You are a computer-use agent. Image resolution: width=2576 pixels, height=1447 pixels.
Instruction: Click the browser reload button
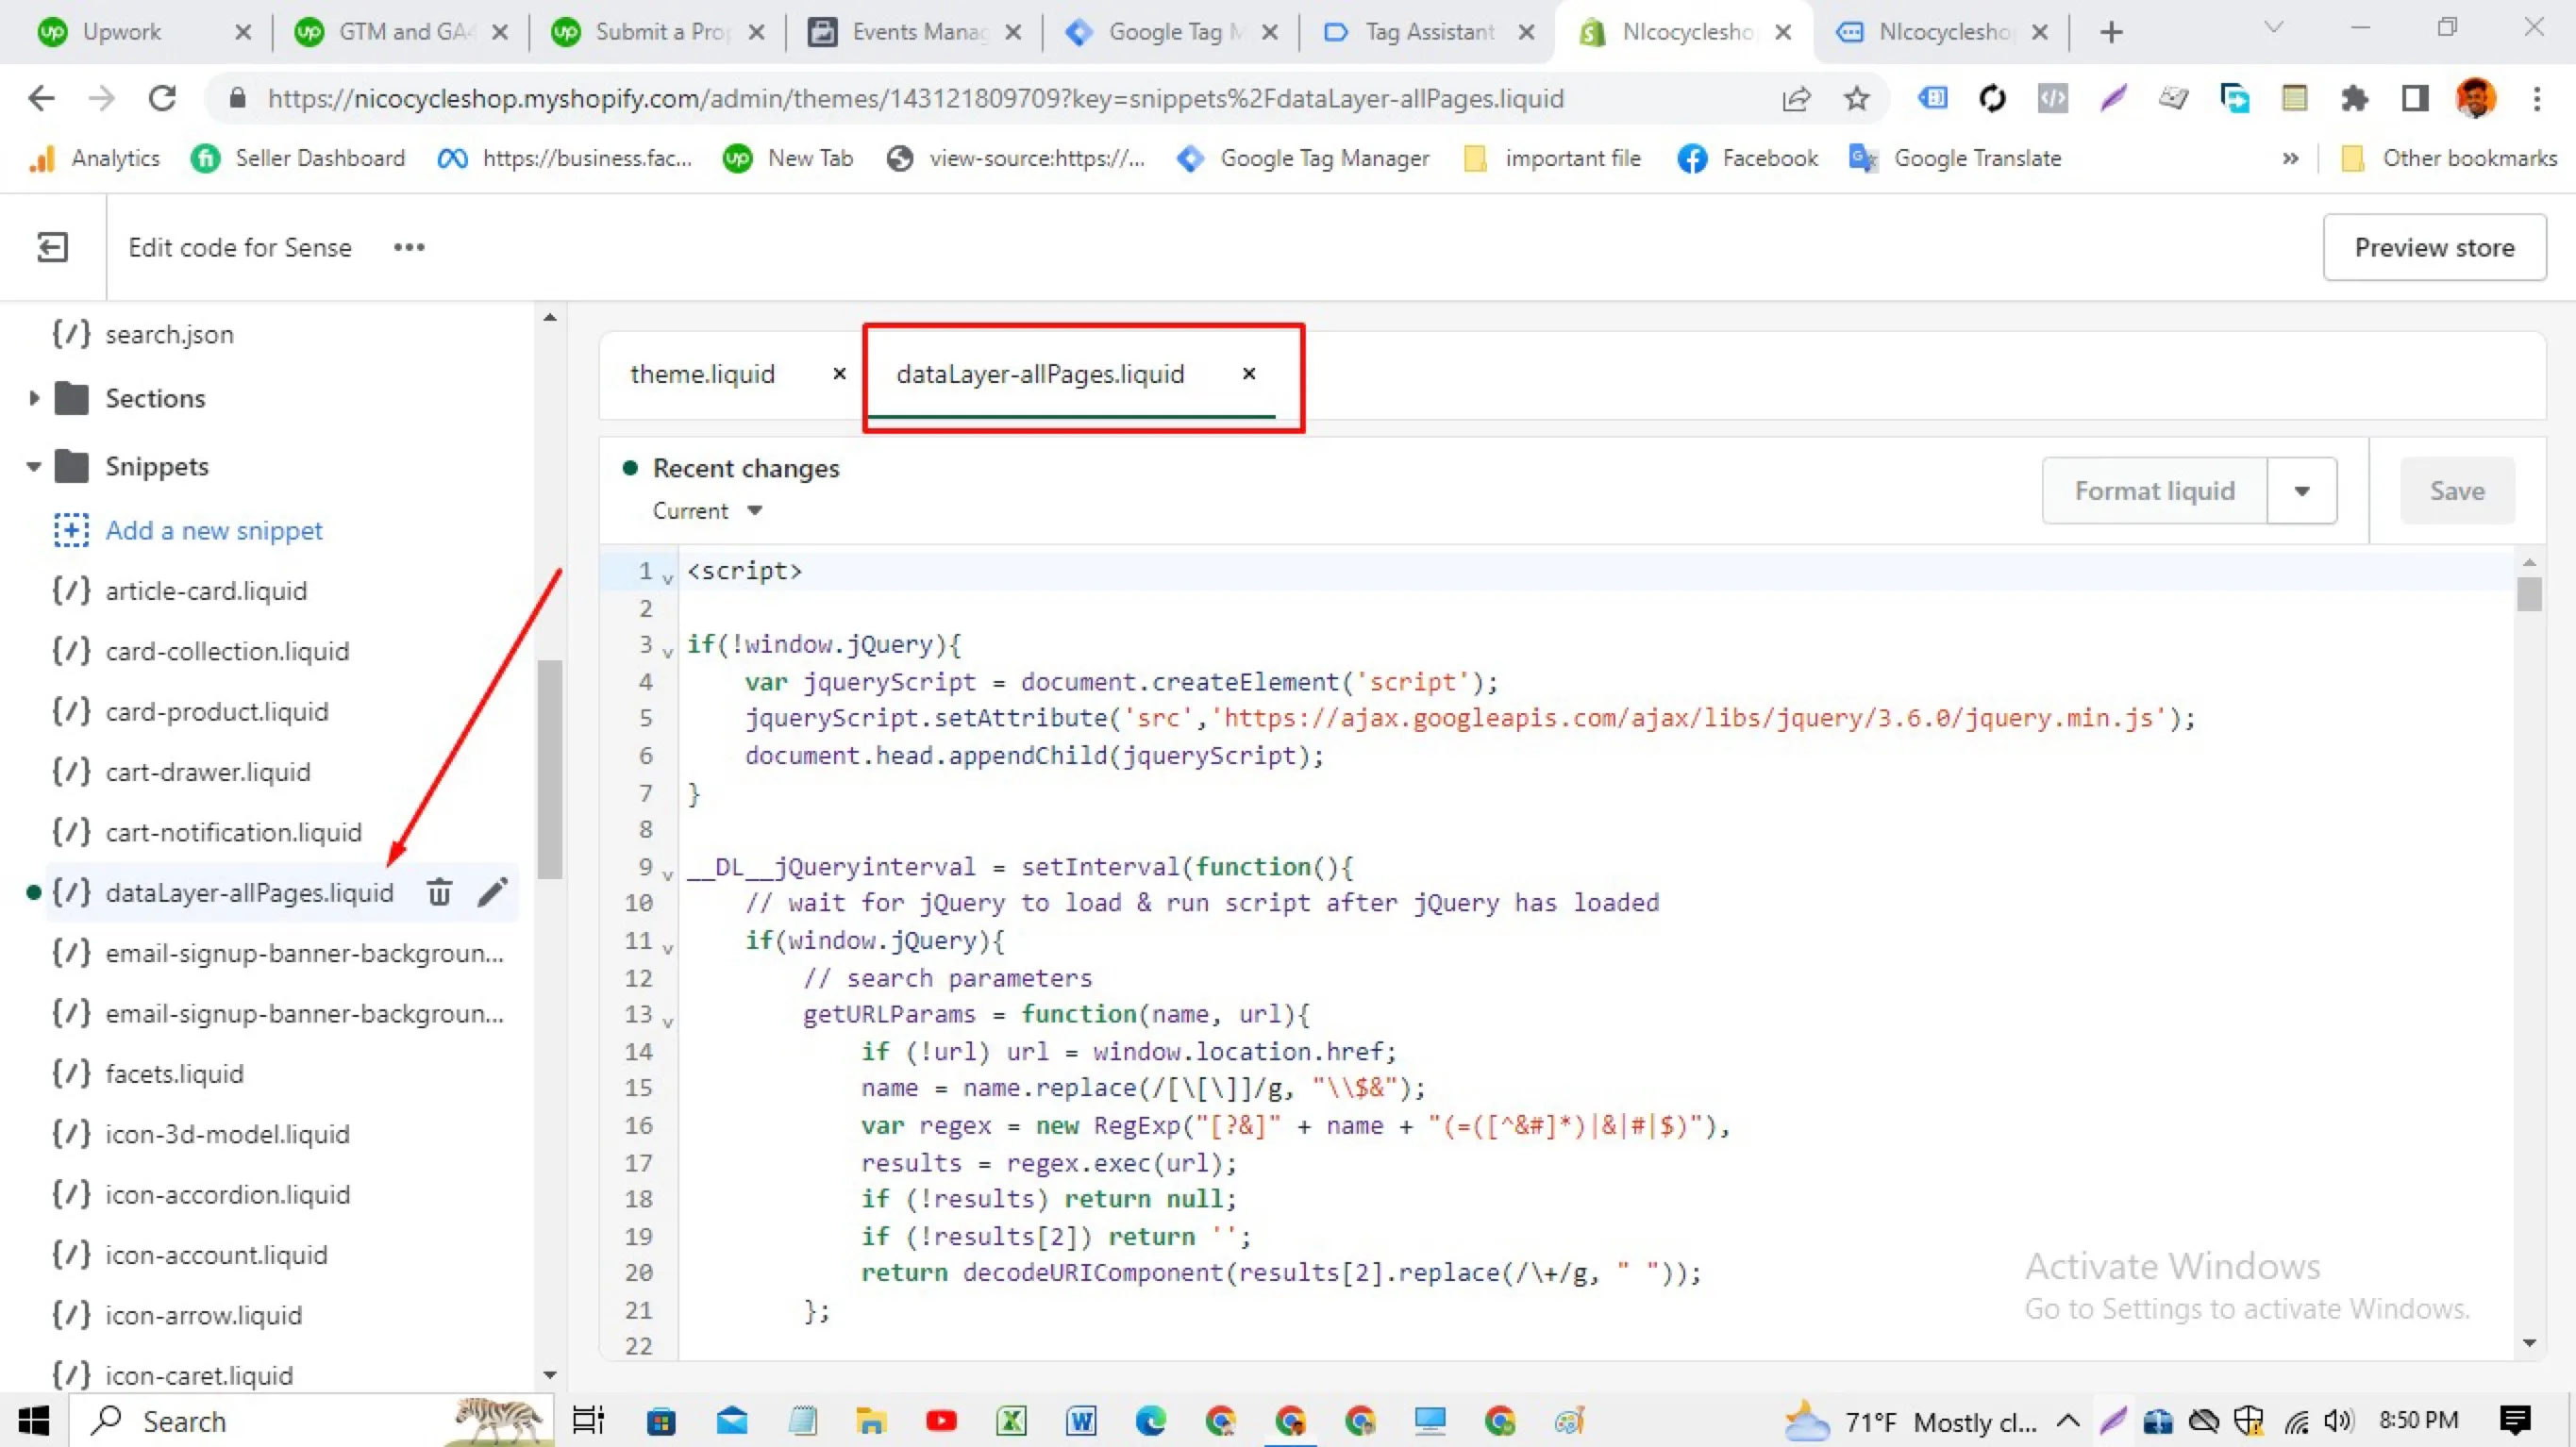pyautogui.click(x=162, y=98)
